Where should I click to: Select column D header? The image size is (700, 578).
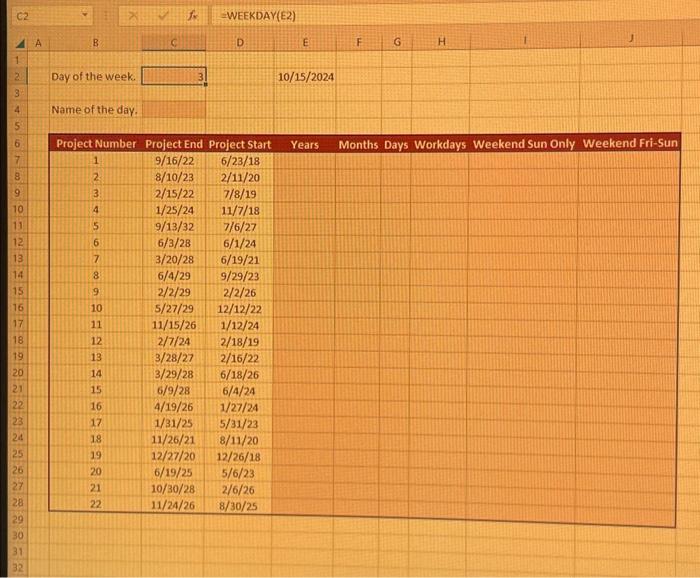click(x=240, y=42)
